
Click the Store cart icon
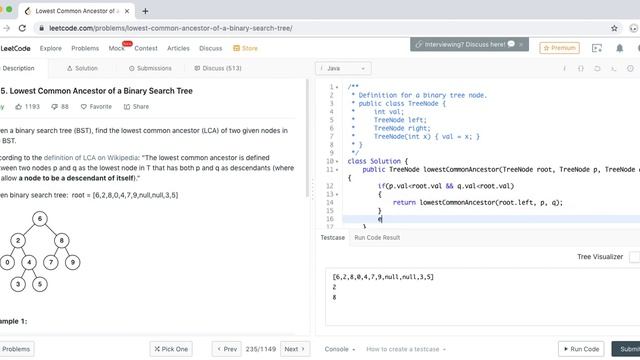pos(236,48)
